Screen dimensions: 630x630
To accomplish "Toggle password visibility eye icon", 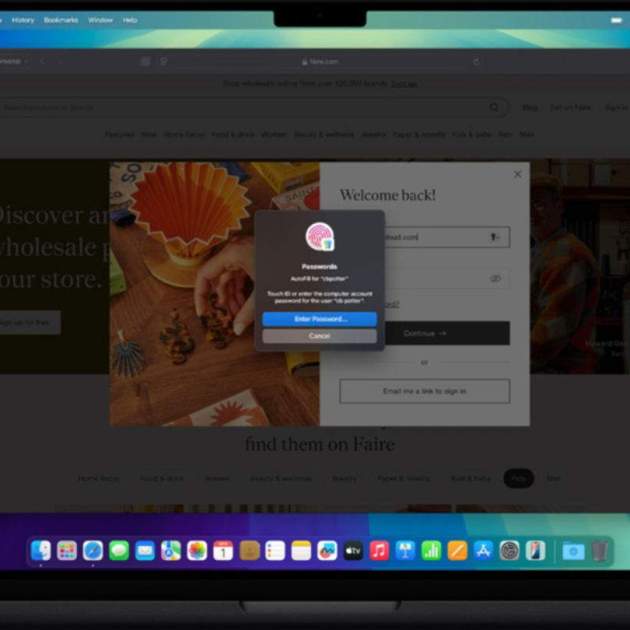I will tap(495, 279).
